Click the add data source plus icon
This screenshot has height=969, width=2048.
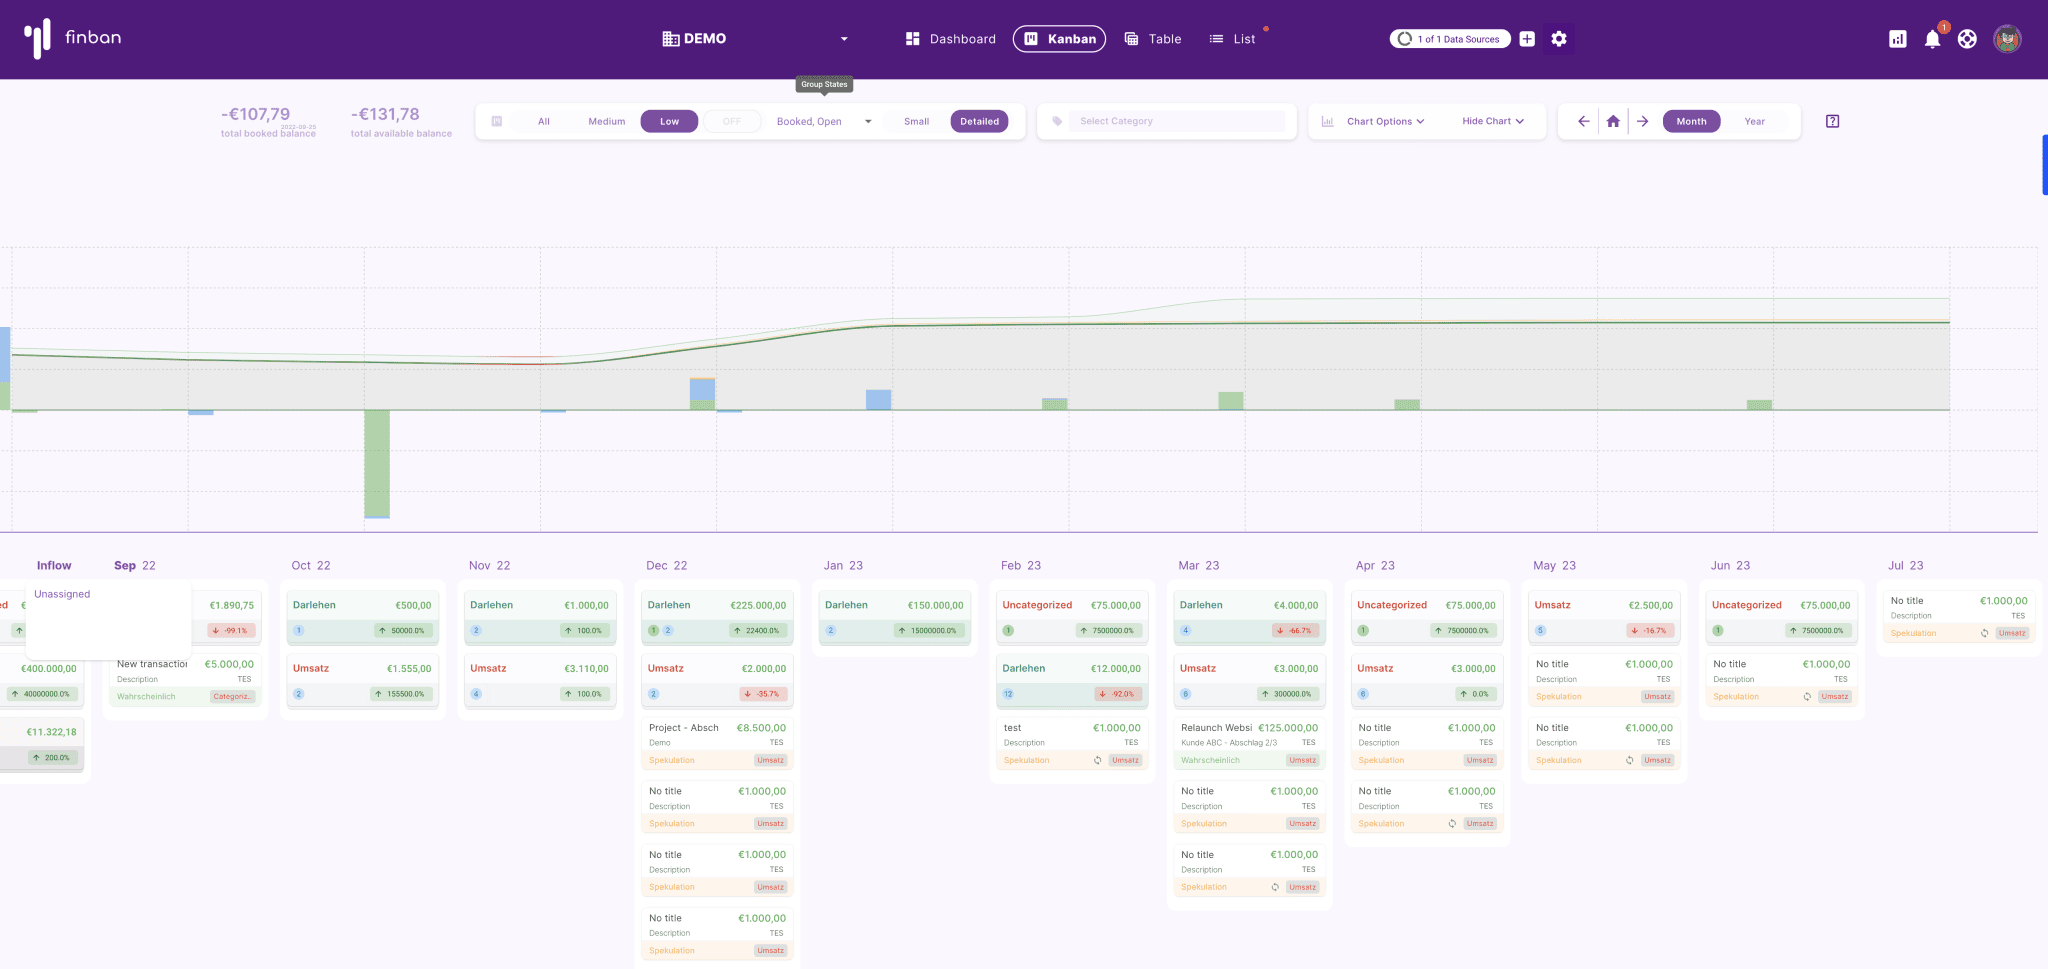pos(1527,39)
